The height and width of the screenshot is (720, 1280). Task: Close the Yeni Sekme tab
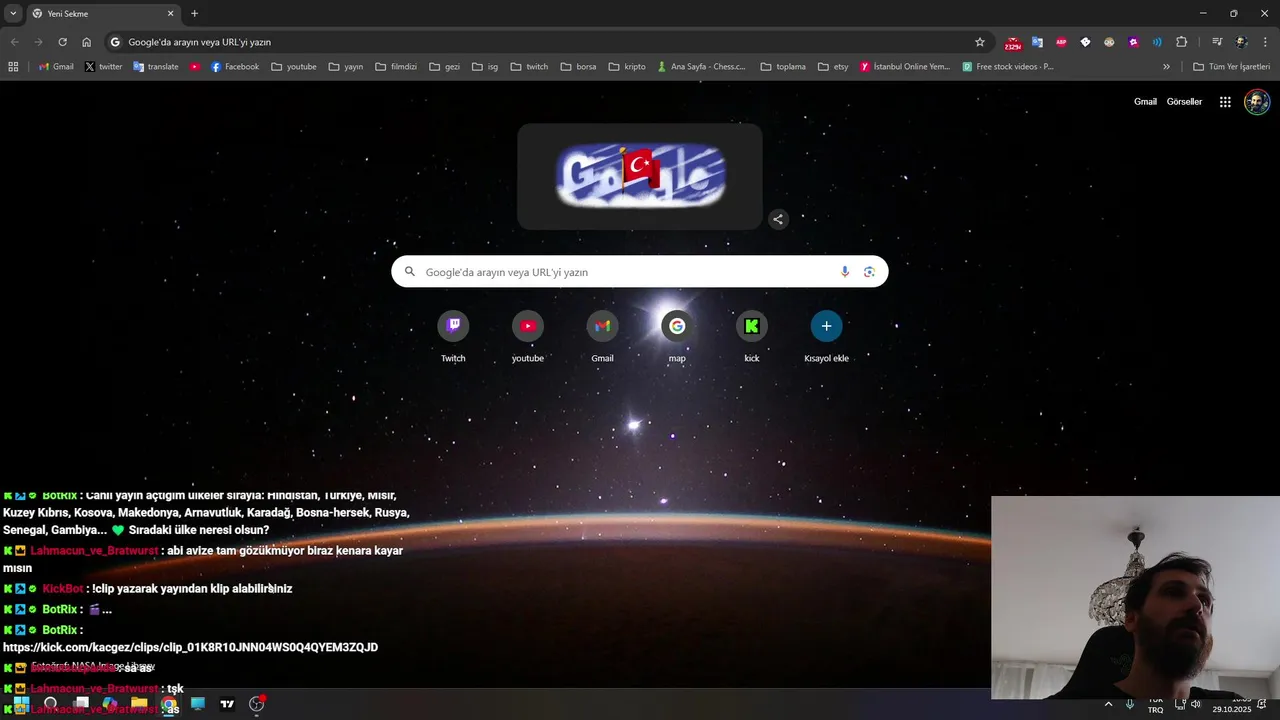pyautogui.click(x=170, y=14)
